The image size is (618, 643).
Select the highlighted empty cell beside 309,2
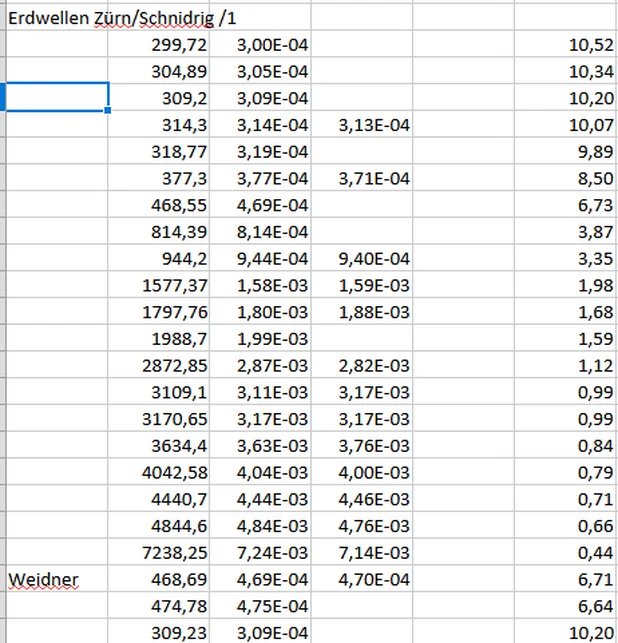click(x=57, y=97)
